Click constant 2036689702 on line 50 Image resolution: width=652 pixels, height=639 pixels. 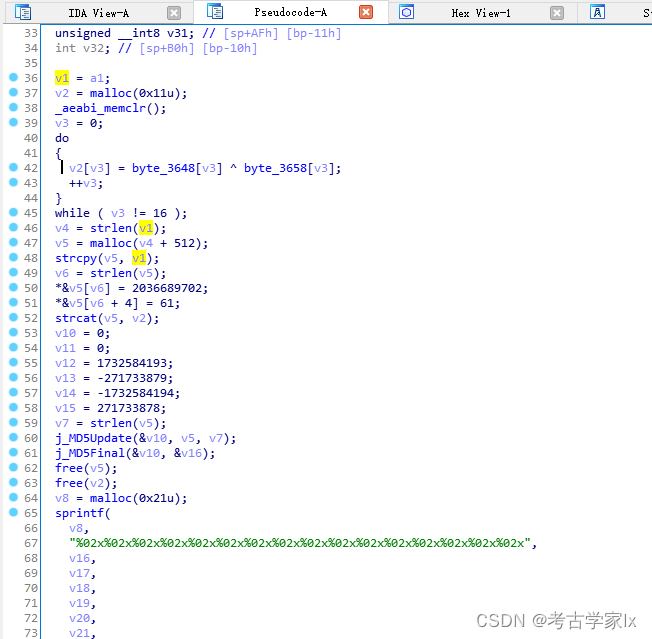[x=167, y=288]
